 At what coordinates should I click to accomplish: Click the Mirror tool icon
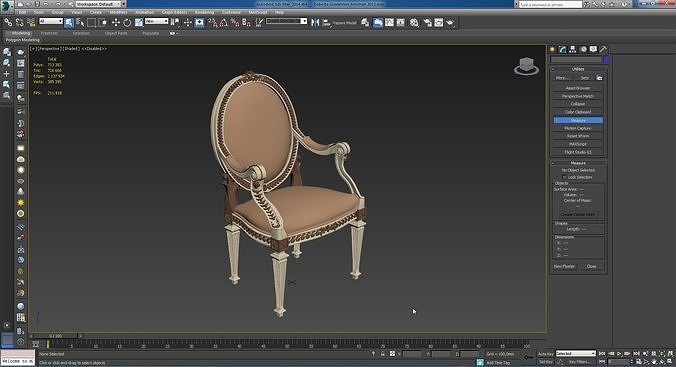[315, 22]
